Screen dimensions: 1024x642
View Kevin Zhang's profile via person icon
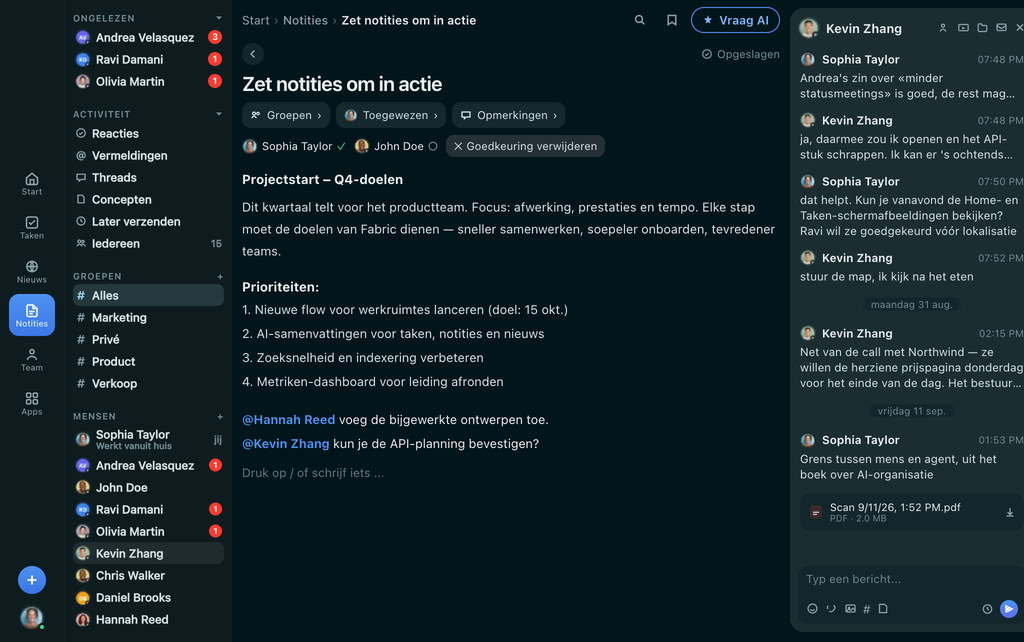(x=942, y=28)
